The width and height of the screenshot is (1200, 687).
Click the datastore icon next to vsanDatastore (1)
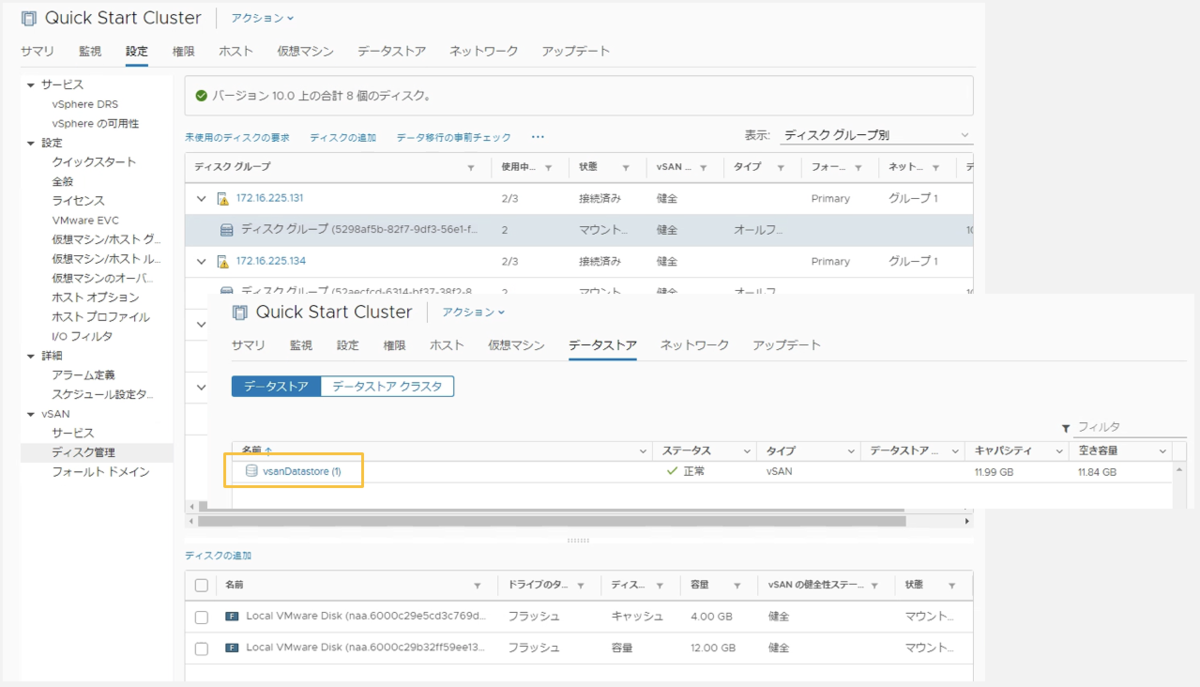(252, 471)
